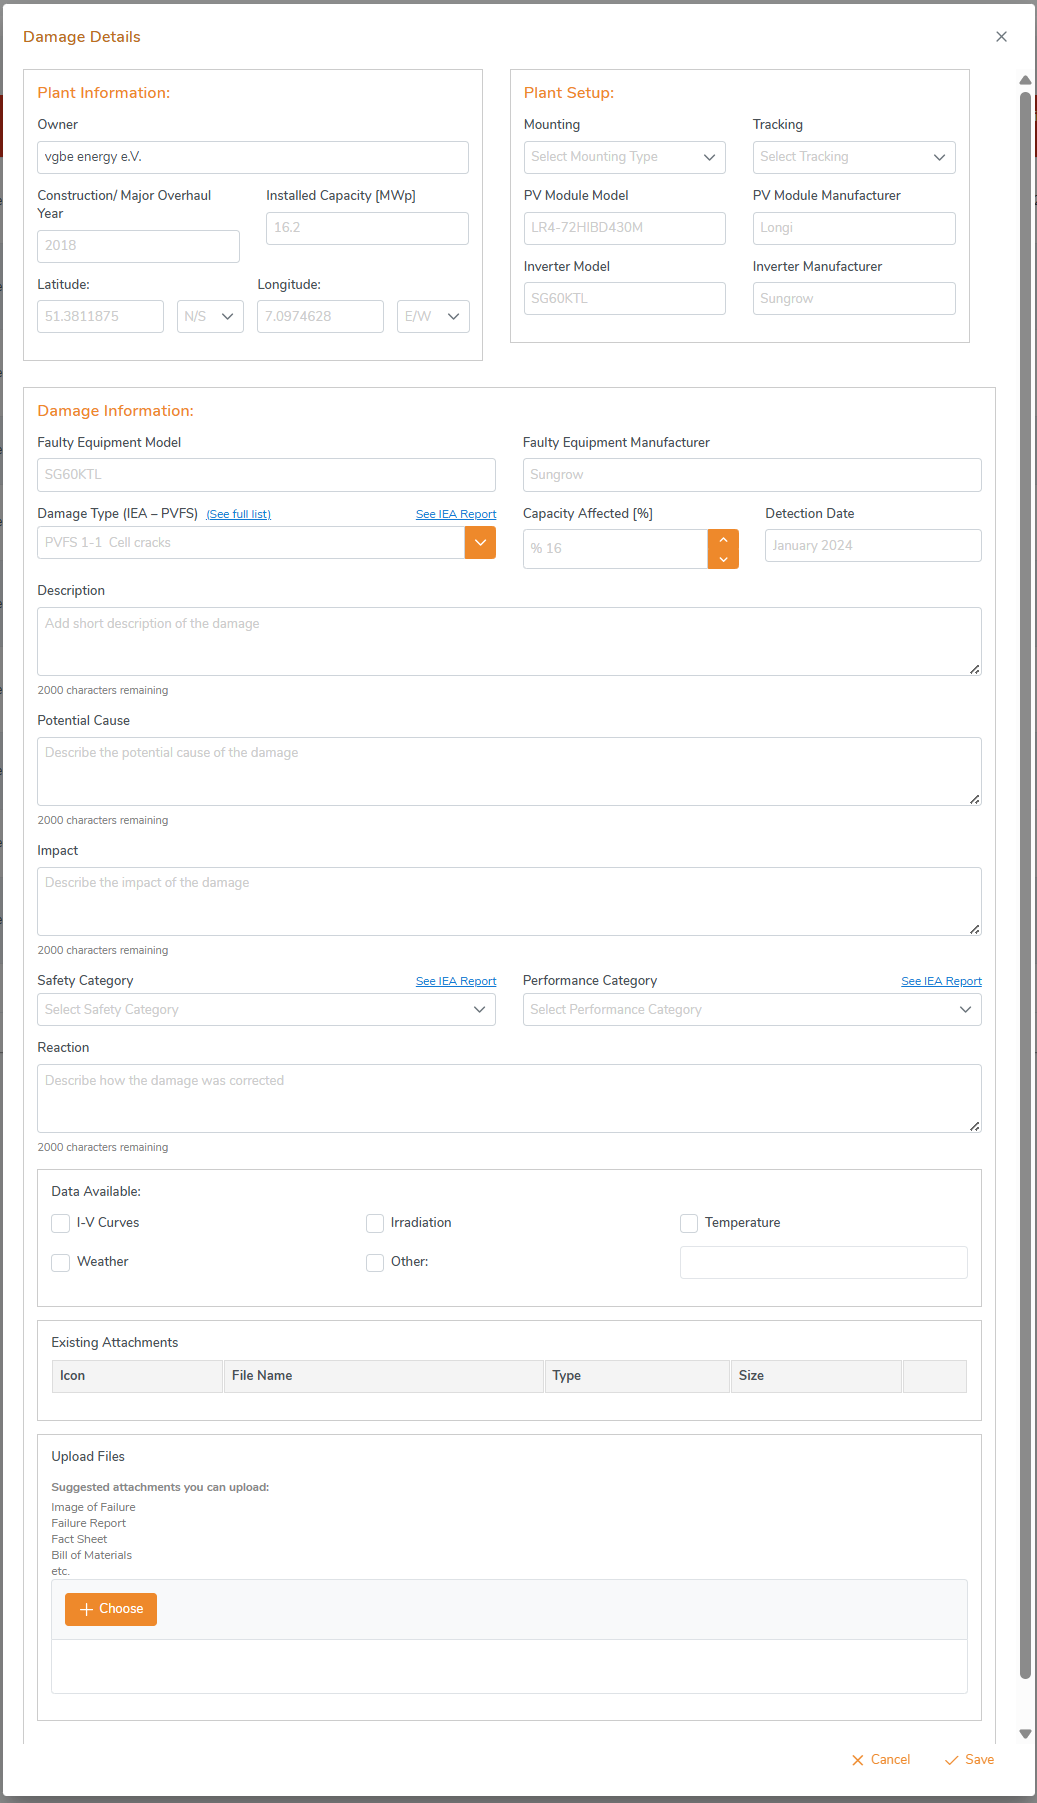
Task: Check the Irradiation data option
Action: pyautogui.click(x=375, y=1223)
